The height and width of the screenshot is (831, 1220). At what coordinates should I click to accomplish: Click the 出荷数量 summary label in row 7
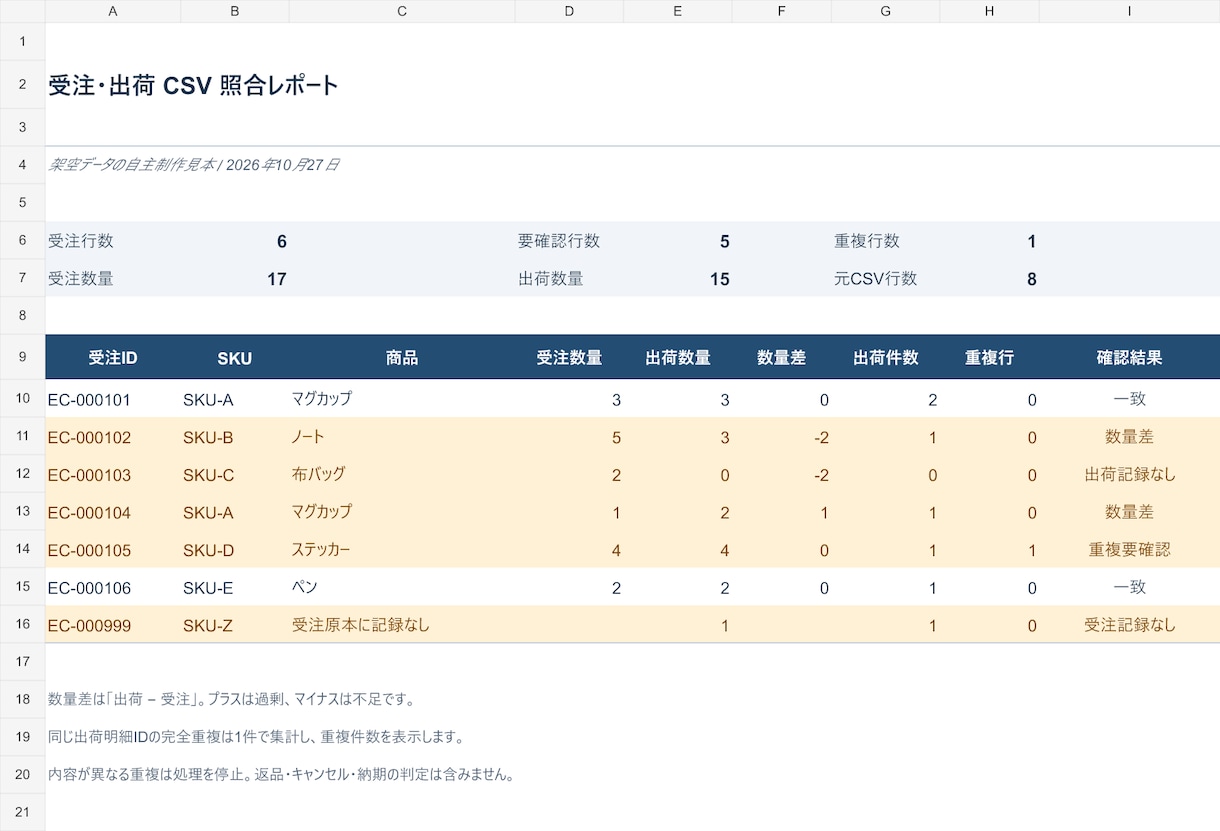(551, 279)
